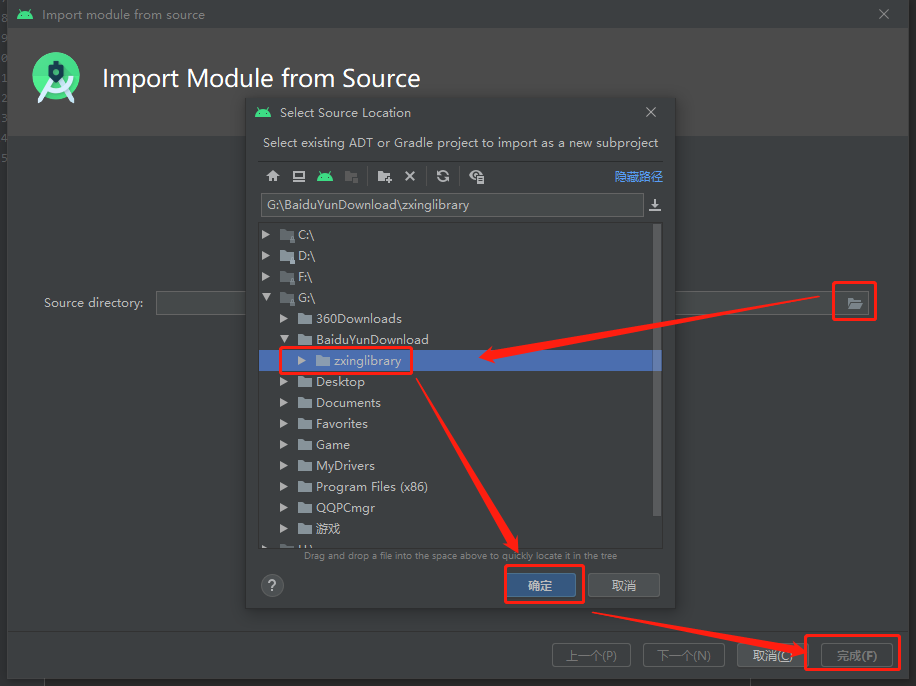This screenshot has height=686, width=916.
Task: Expand the QQPCmgr folder arrow
Action: click(x=284, y=508)
